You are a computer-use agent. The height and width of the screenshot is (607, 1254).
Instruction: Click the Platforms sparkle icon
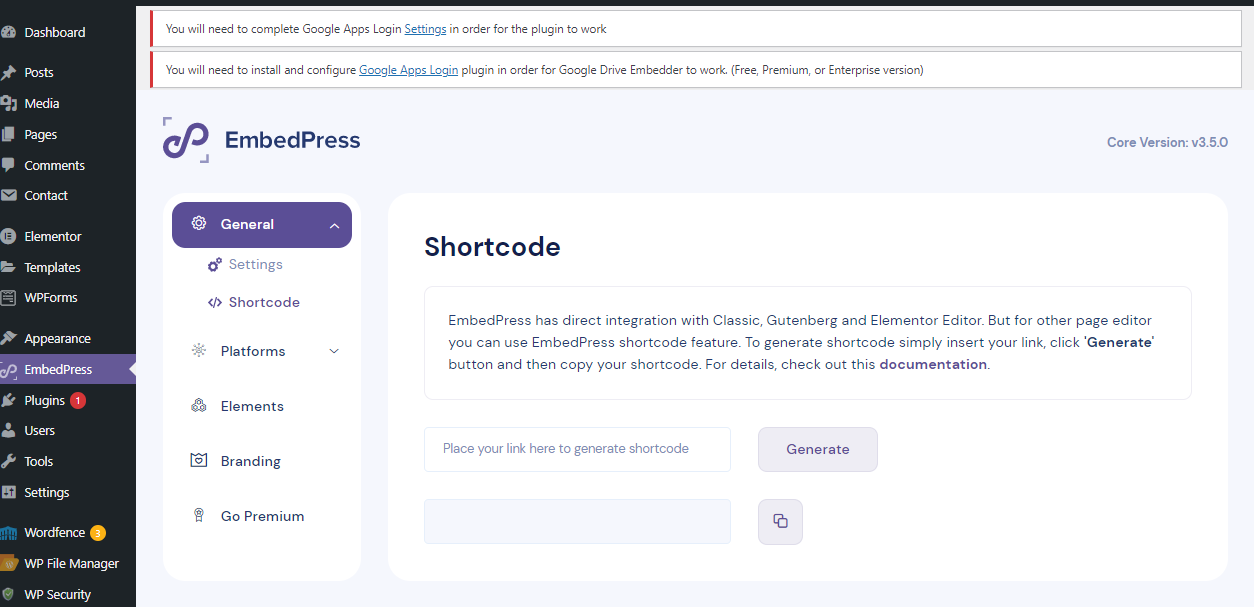click(199, 351)
